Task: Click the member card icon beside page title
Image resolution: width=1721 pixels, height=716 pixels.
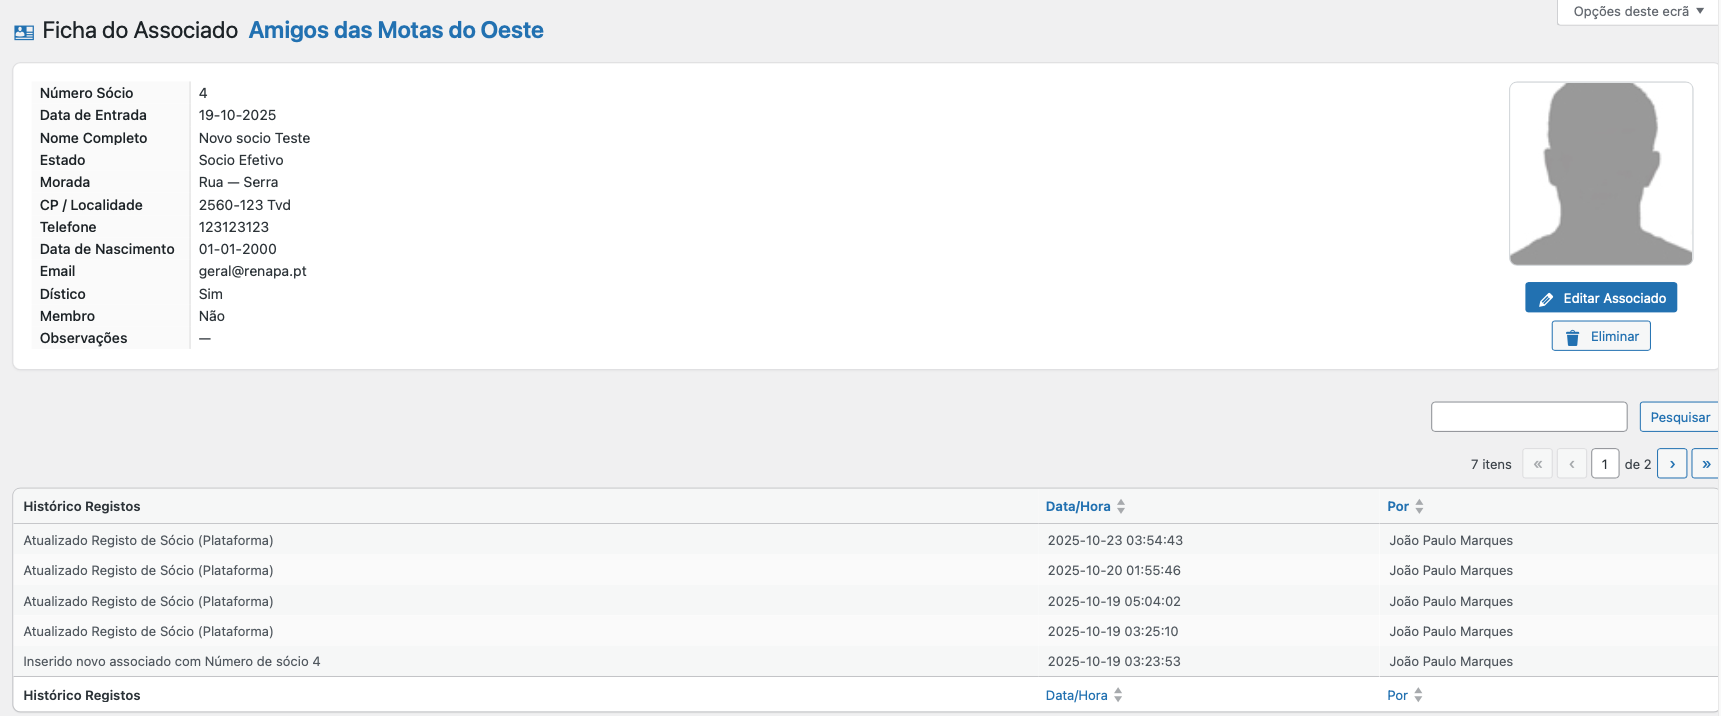Action: (24, 32)
